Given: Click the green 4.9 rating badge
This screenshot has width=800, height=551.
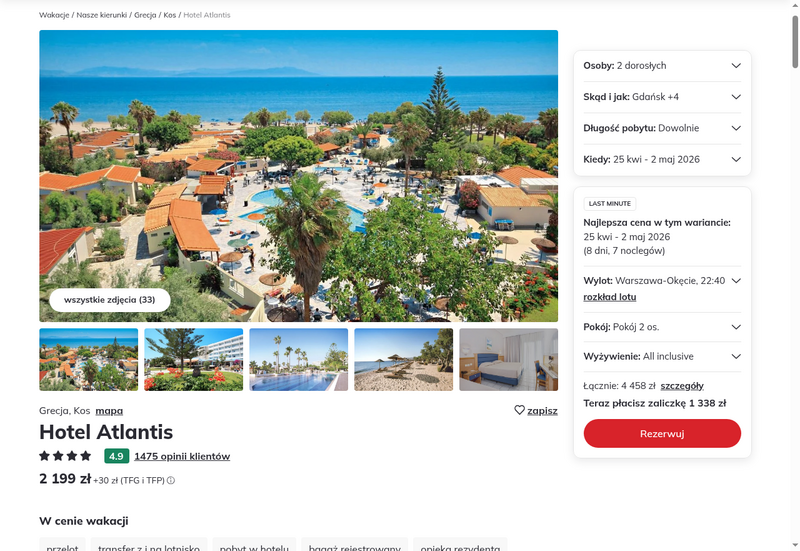Looking at the screenshot, I should [116, 456].
